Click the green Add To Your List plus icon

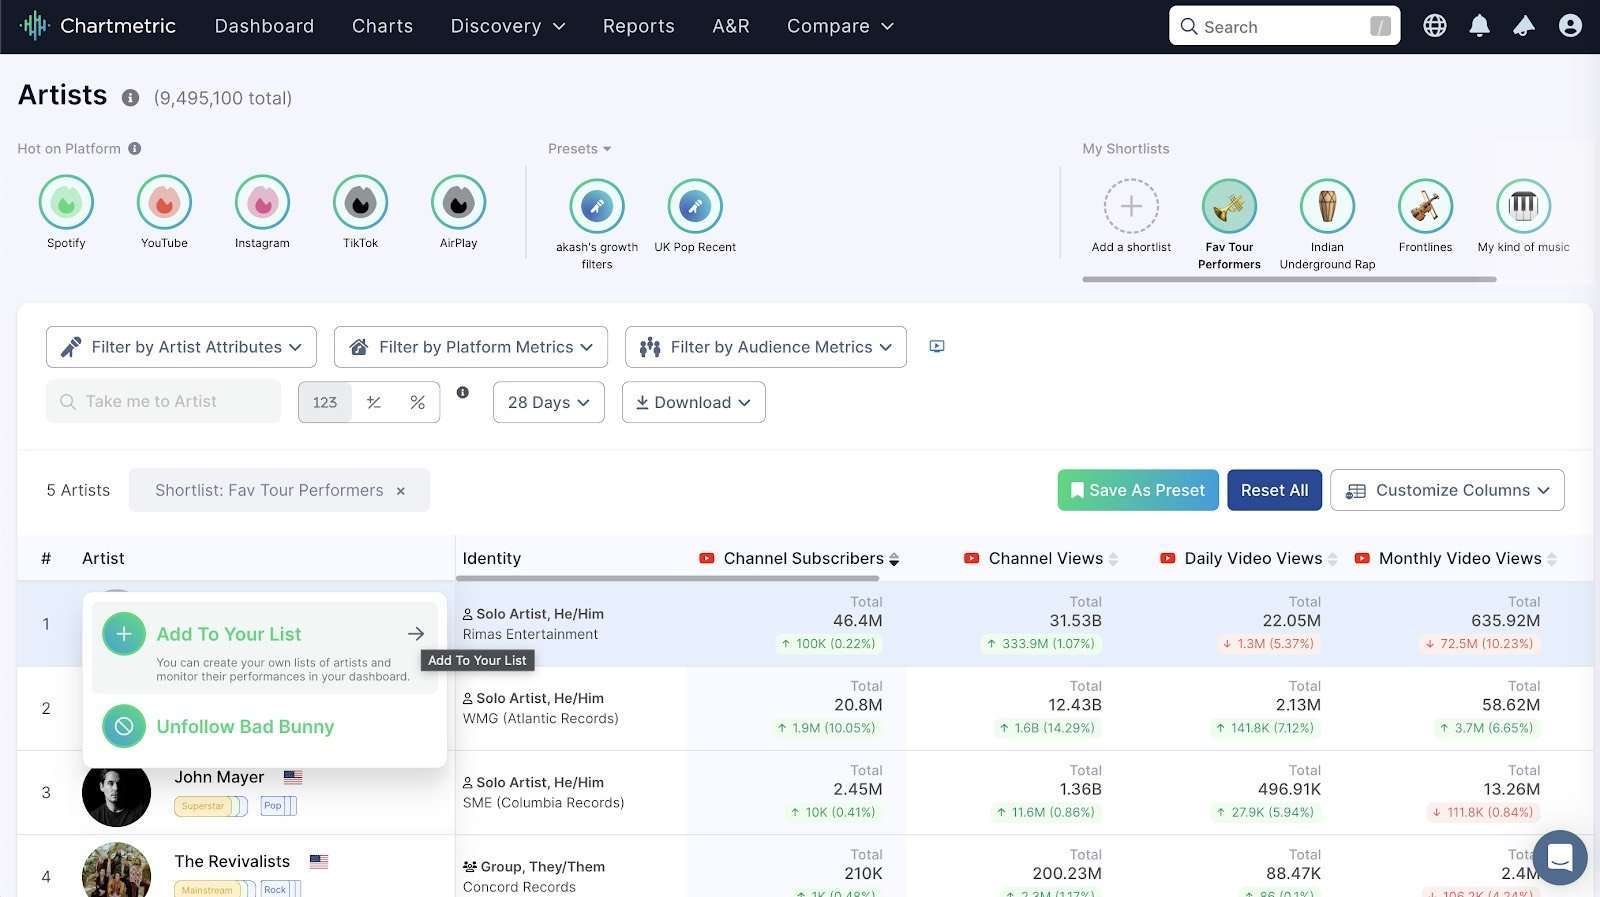click(x=124, y=634)
